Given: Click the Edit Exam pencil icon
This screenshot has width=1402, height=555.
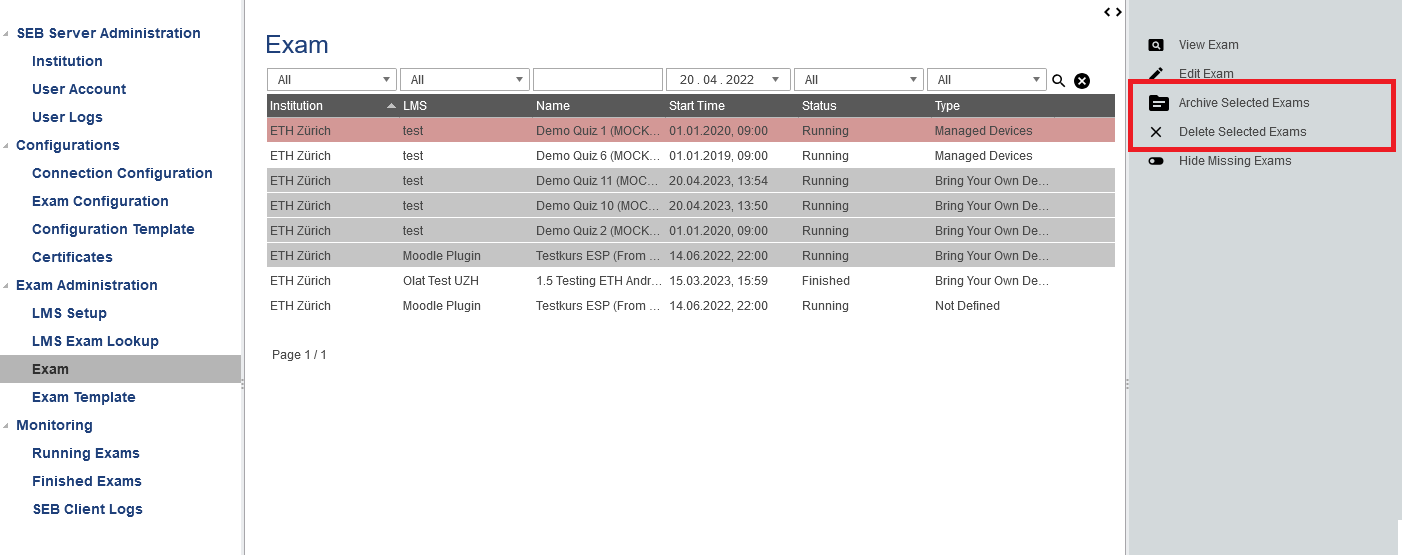Looking at the screenshot, I should click(1156, 74).
